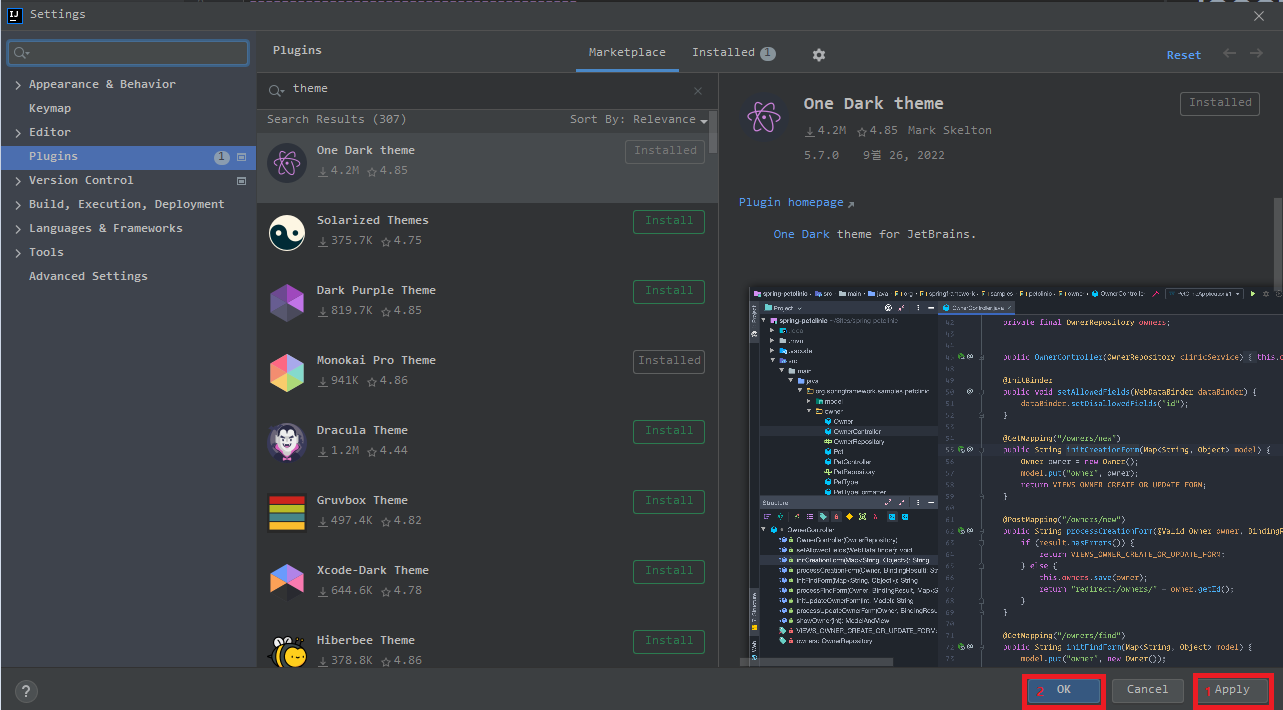Install the Hiberbee Theme plugin
The height and width of the screenshot is (710, 1283).
pos(669,641)
